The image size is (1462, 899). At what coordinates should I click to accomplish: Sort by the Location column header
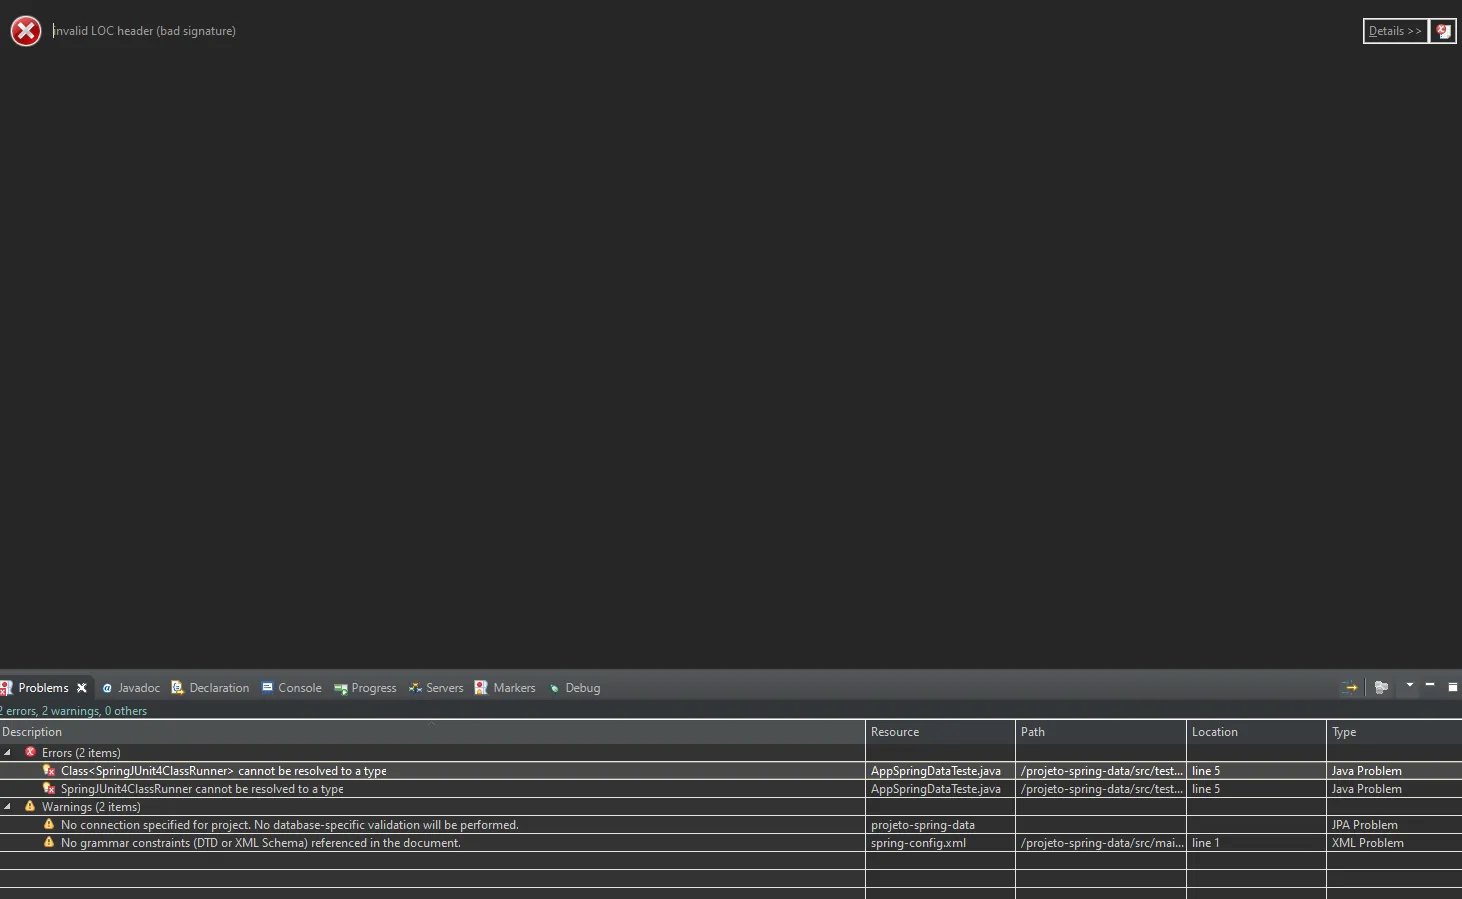[x=1256, y=732]
